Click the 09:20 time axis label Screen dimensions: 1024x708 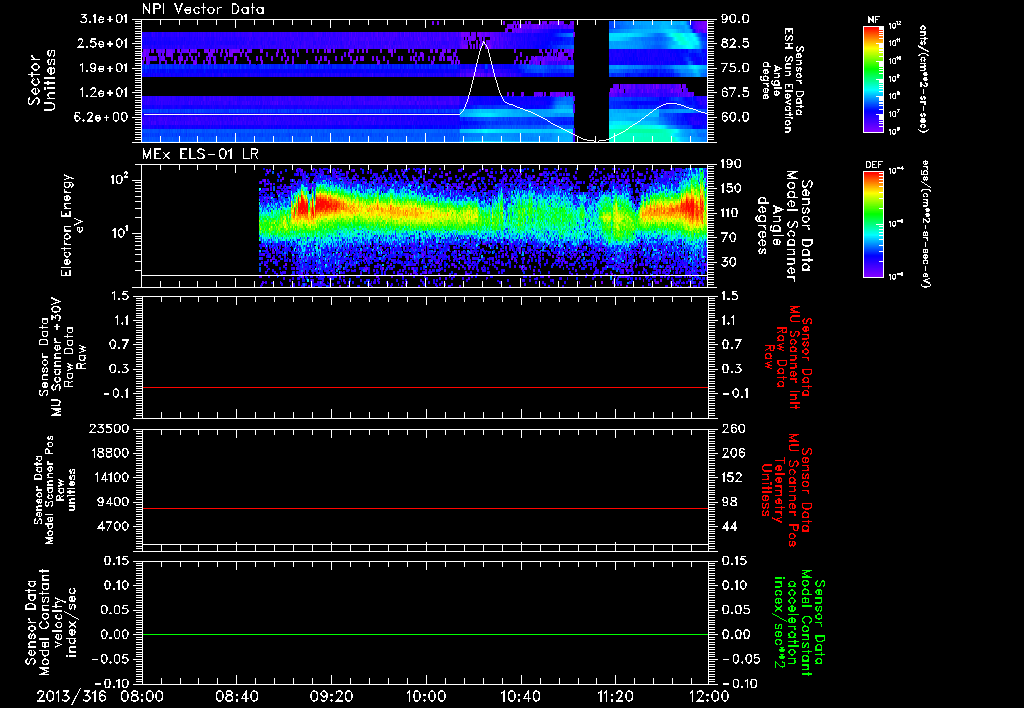click(331, 696)
